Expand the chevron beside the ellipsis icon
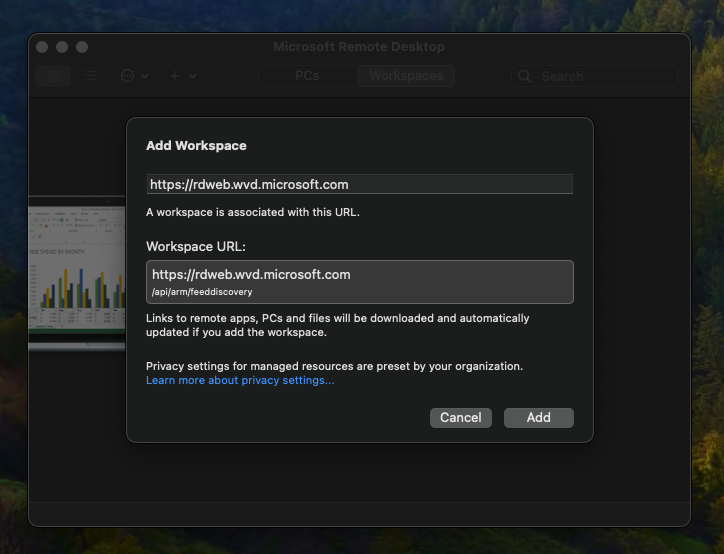The image size is (724, 554). tap(145, 76)
